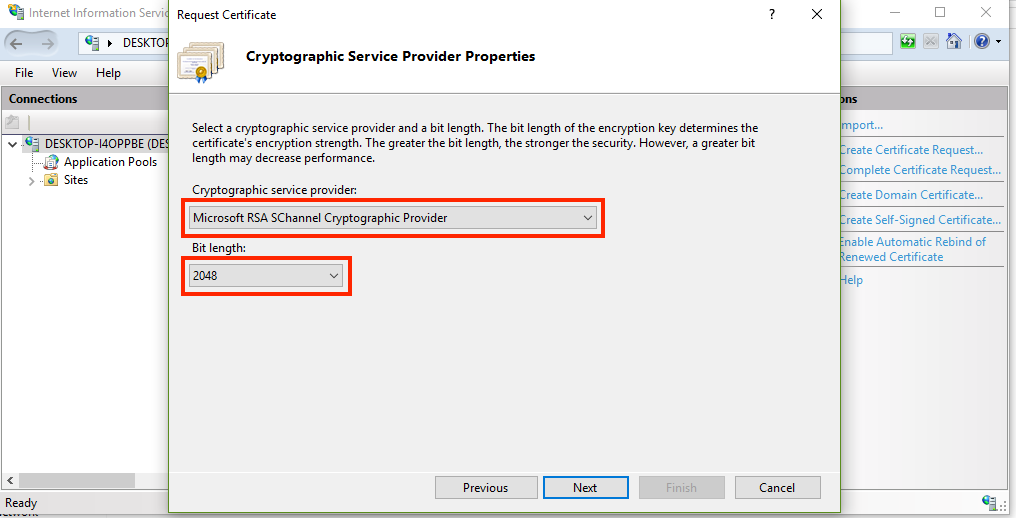This screenshot has height=518, width=1016.
Task: Click the Previous button
Action: pos(485,488)
